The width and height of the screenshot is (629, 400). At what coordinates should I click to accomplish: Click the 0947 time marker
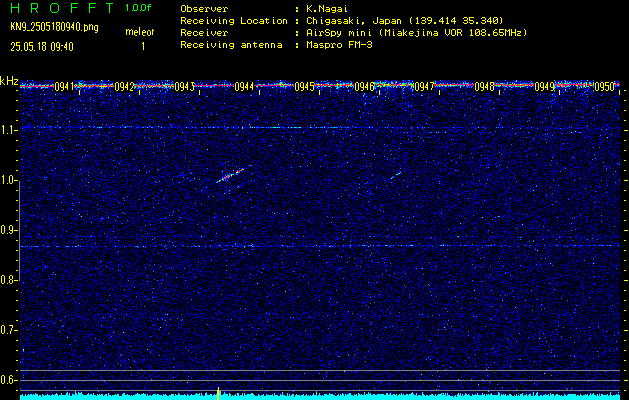424,86
